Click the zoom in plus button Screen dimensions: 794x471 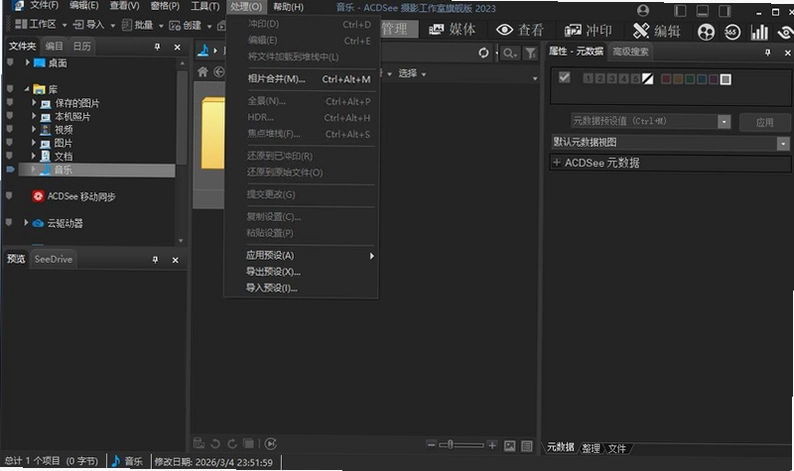tap(492, 445)
